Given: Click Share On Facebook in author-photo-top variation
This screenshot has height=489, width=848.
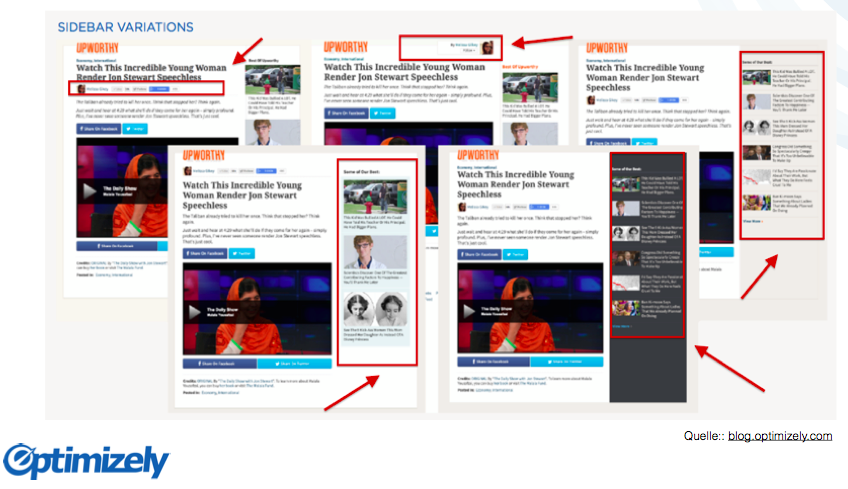Looking at the screenshot, I should [x=346, y=113].
